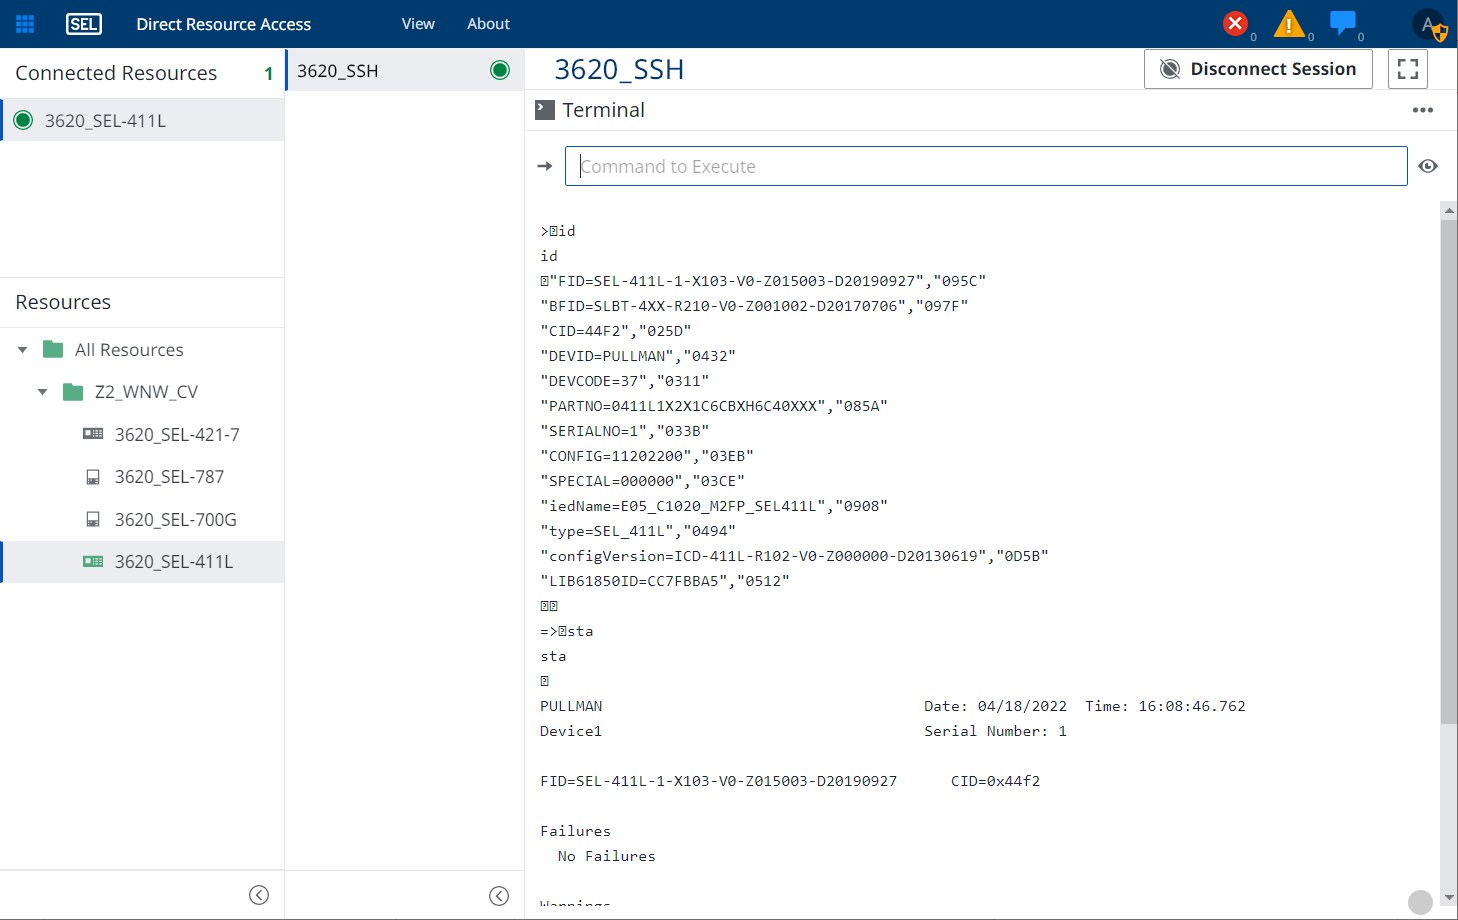1458x920 pixels.
Task: Click the Terminal panel icon
Action: (545, 110)
